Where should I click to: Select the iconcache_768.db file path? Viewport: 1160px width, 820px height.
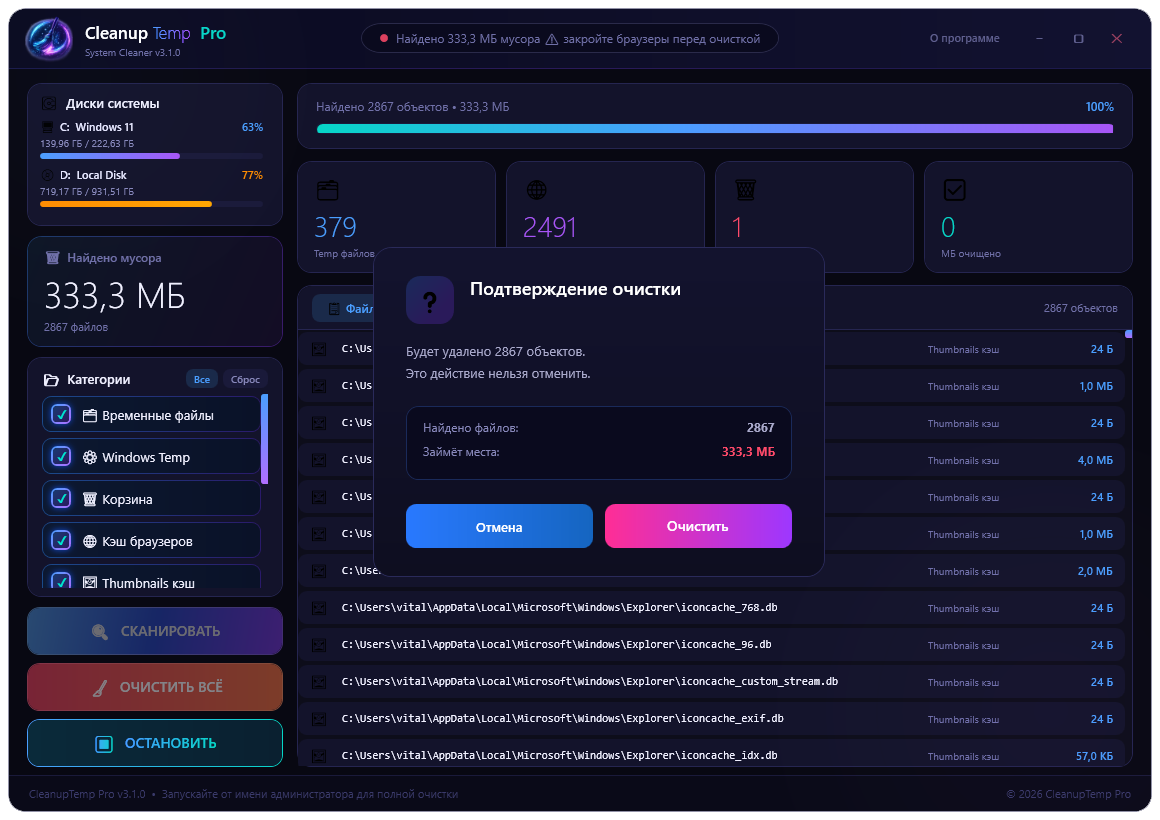click(559, 608)
